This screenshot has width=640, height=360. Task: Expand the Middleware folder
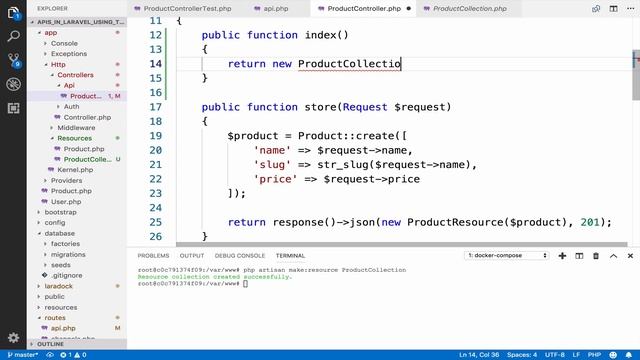click(76, 128)
